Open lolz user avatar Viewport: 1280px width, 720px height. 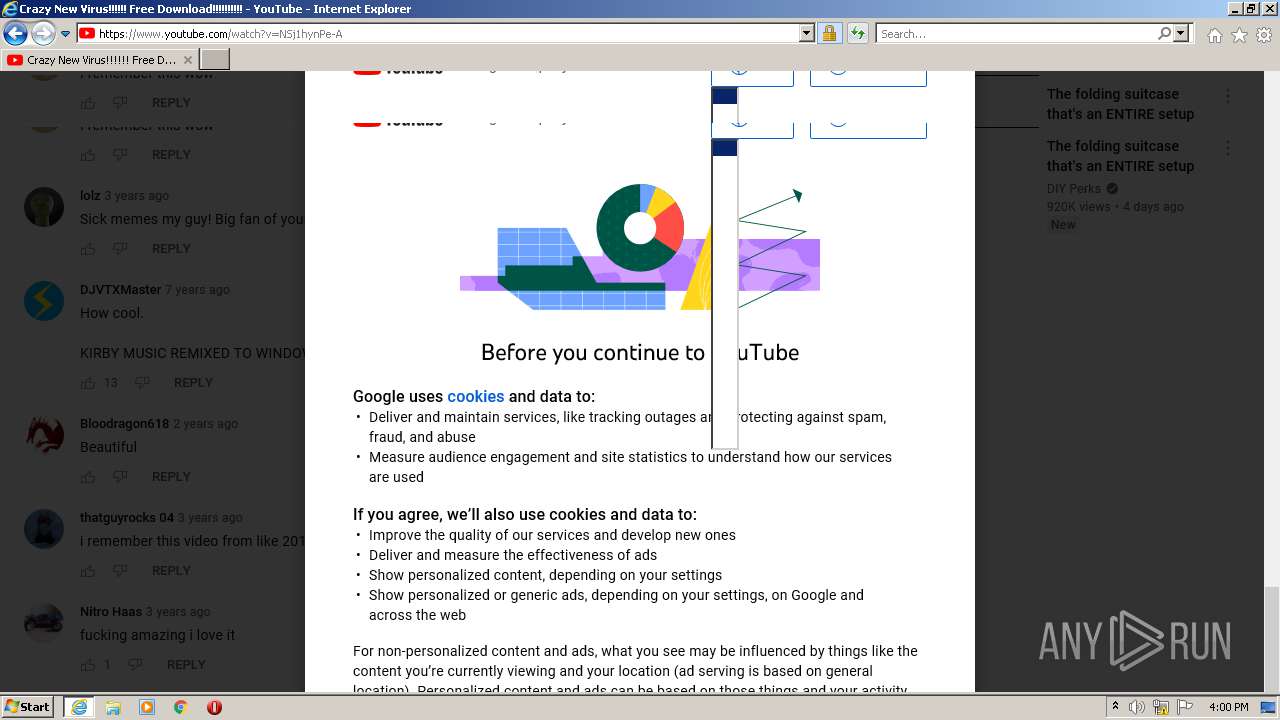(44, 207)
